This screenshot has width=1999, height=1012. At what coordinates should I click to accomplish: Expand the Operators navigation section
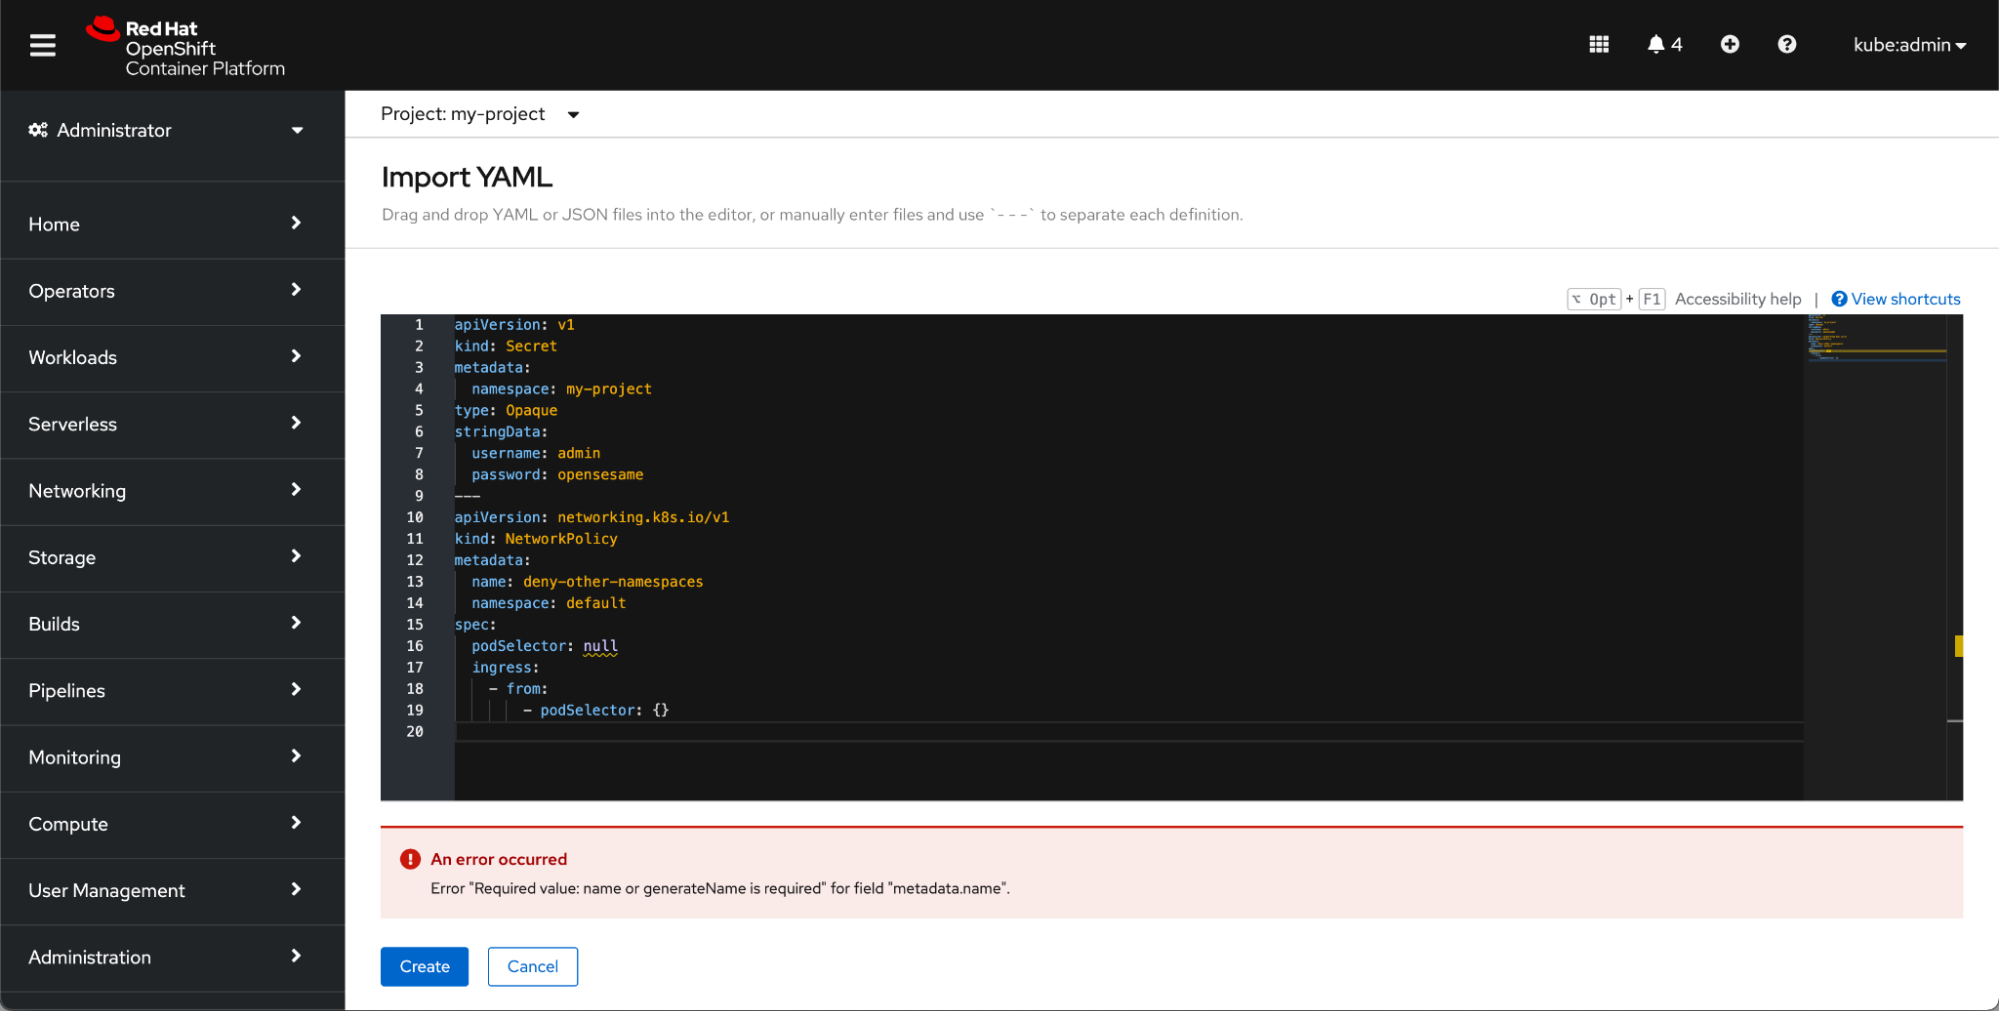172,291
